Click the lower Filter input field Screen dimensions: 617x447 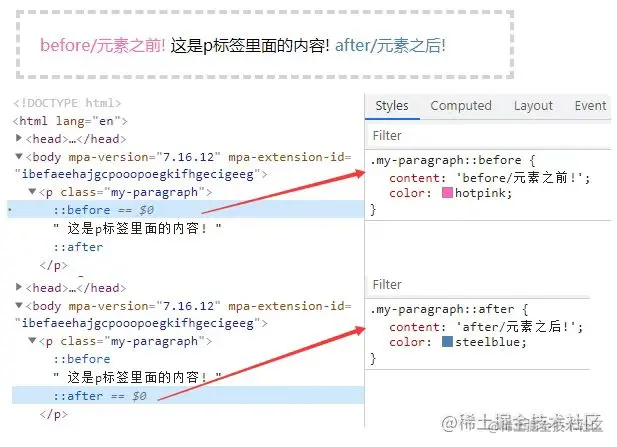point(478,284)
